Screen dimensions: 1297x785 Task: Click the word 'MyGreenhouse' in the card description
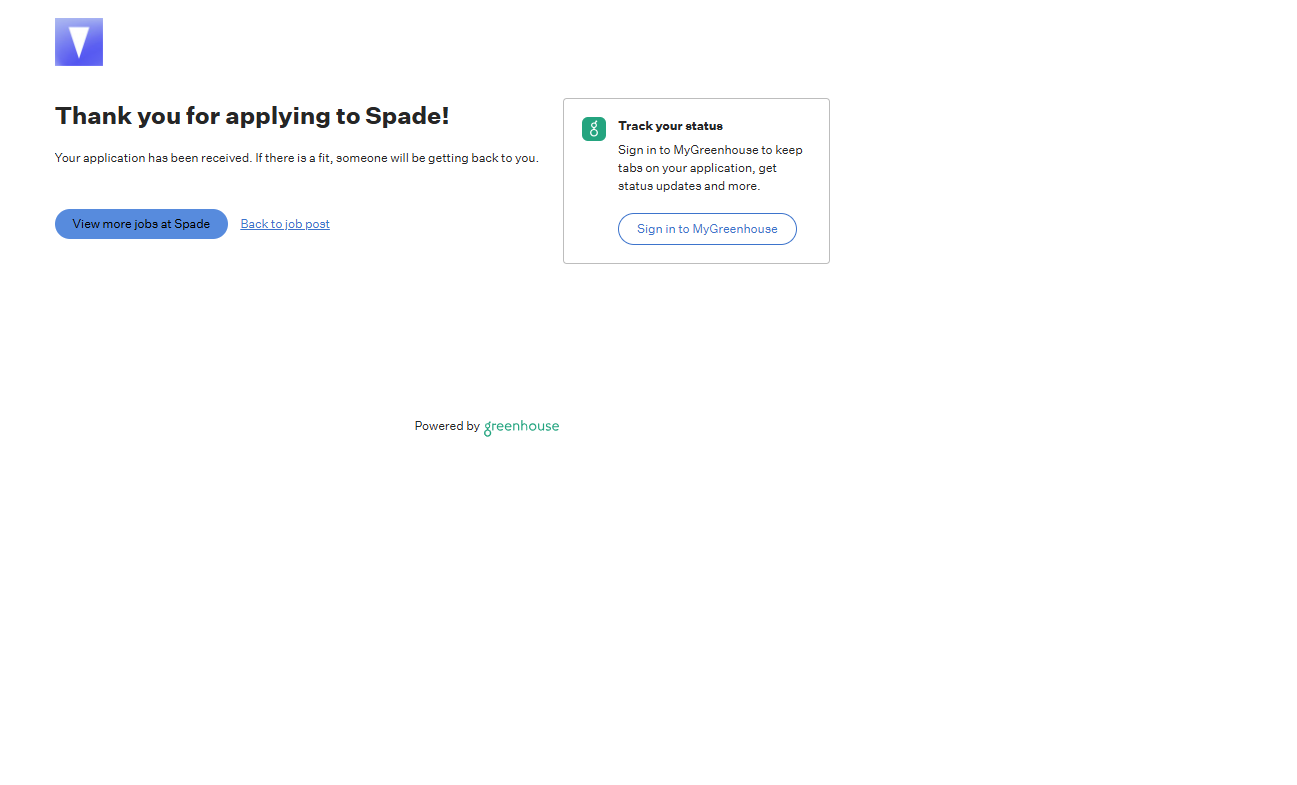point(715,150)
